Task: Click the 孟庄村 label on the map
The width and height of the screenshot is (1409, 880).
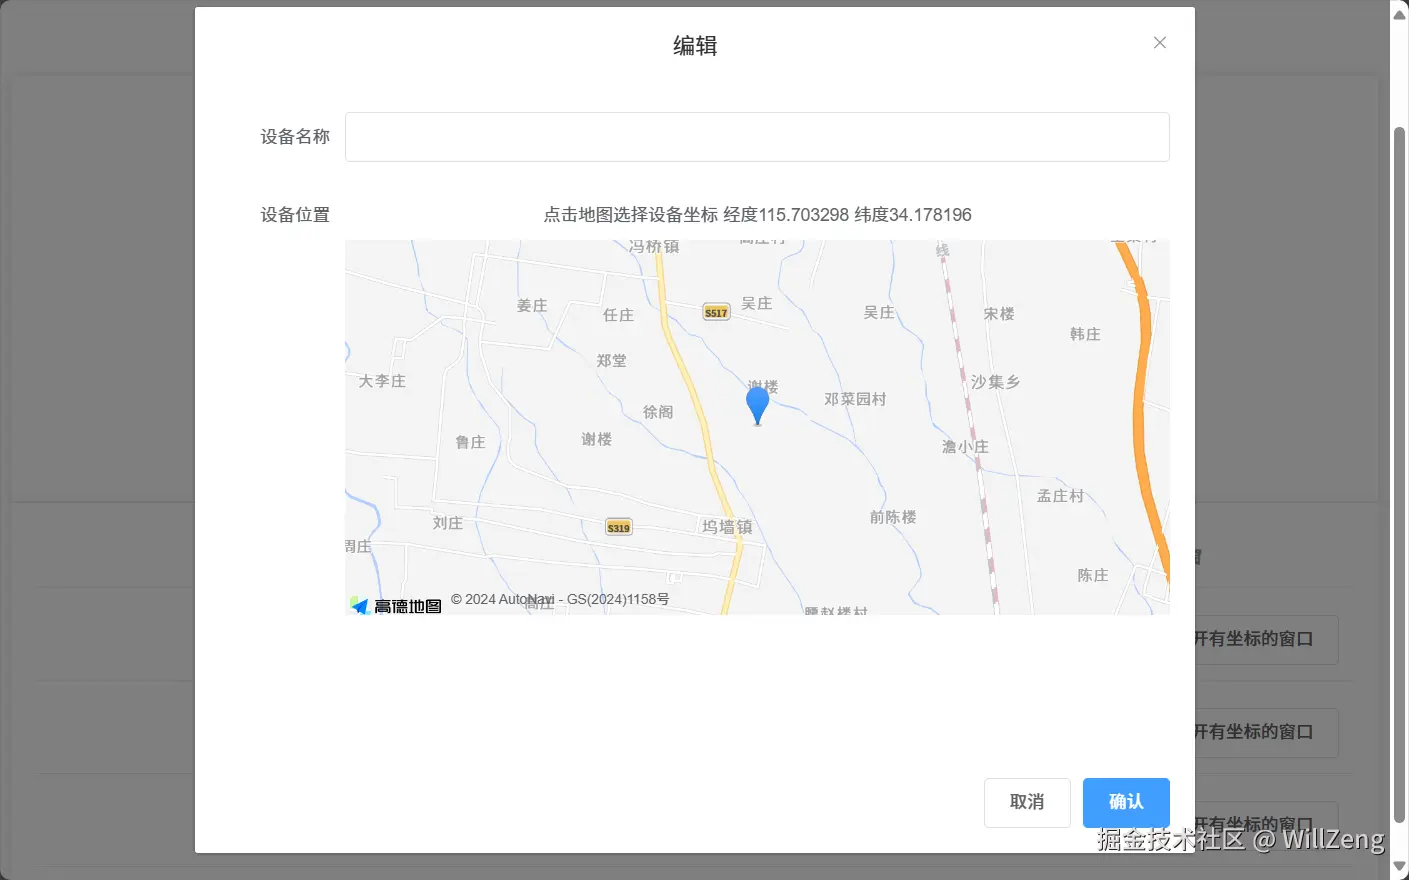Action: (x=1060, y=496)
